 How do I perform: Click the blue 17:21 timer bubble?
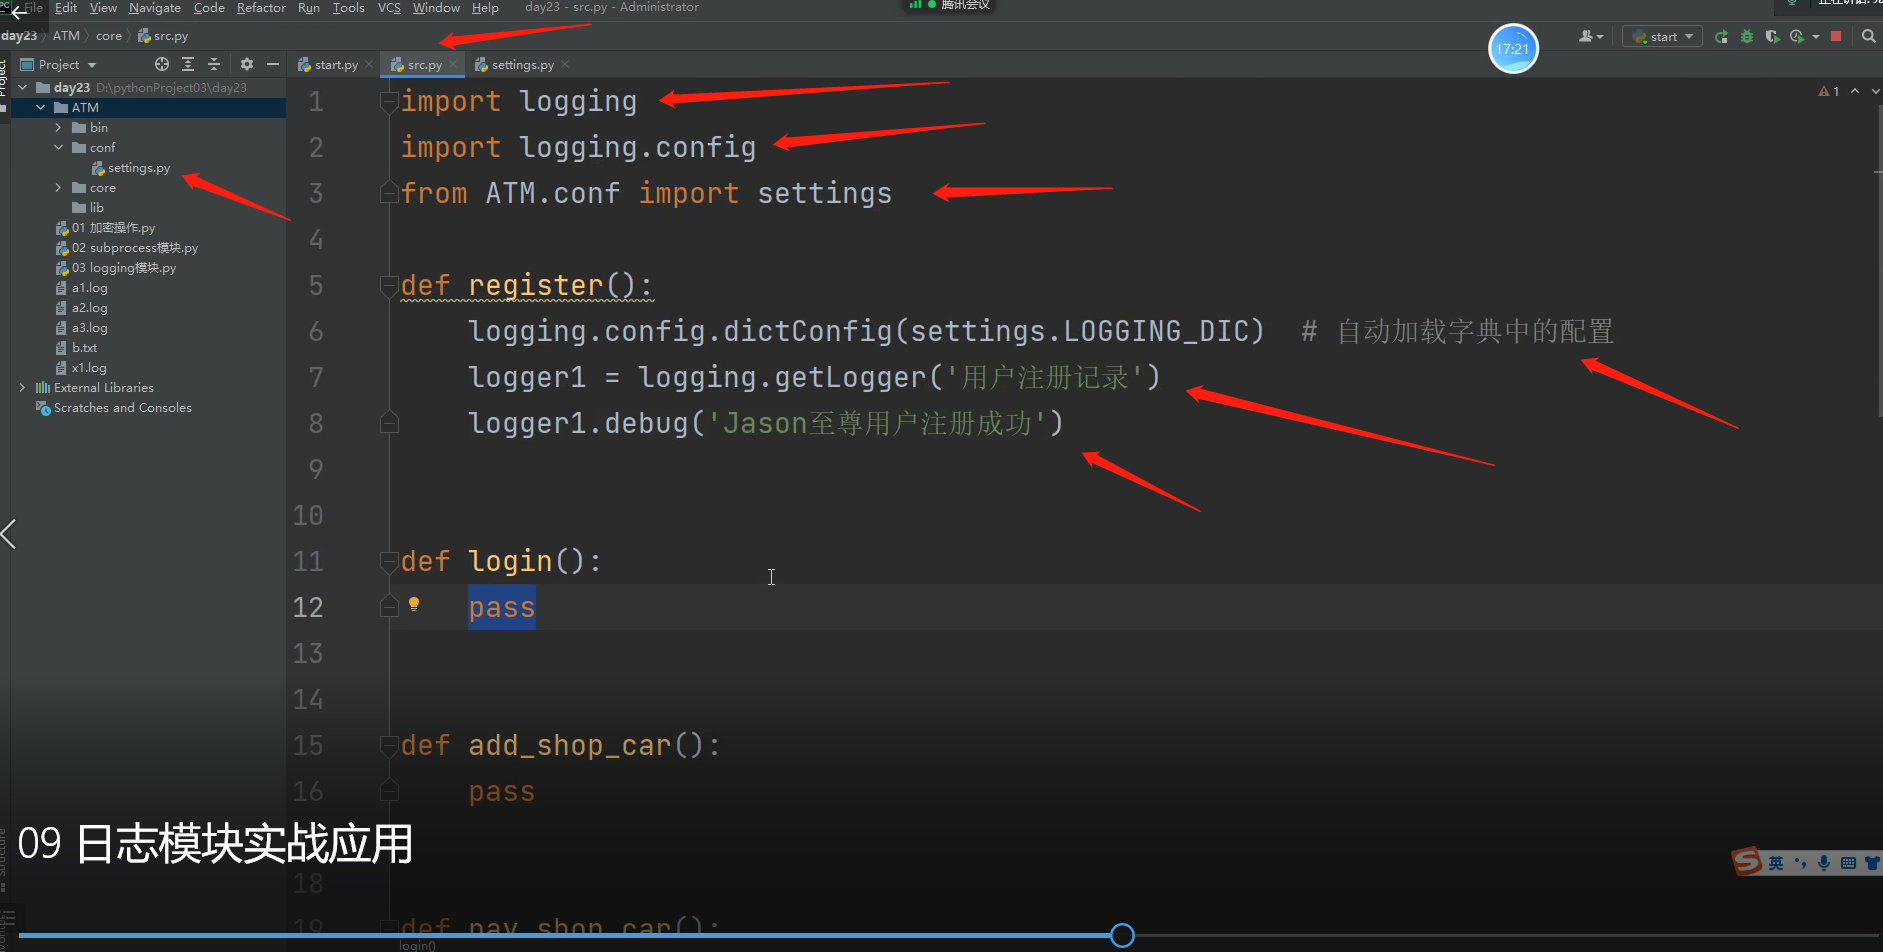tap(1513, 48)
